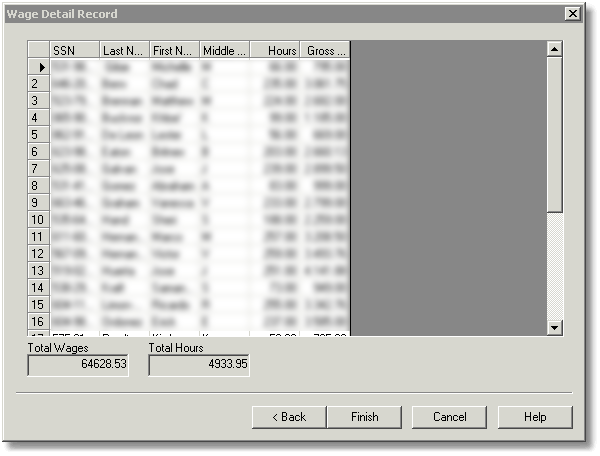Screen dimensions: 600x456
Task: Click the grid's top-left select-all corner
Action: pyautogui.click(x=39, y=50)
